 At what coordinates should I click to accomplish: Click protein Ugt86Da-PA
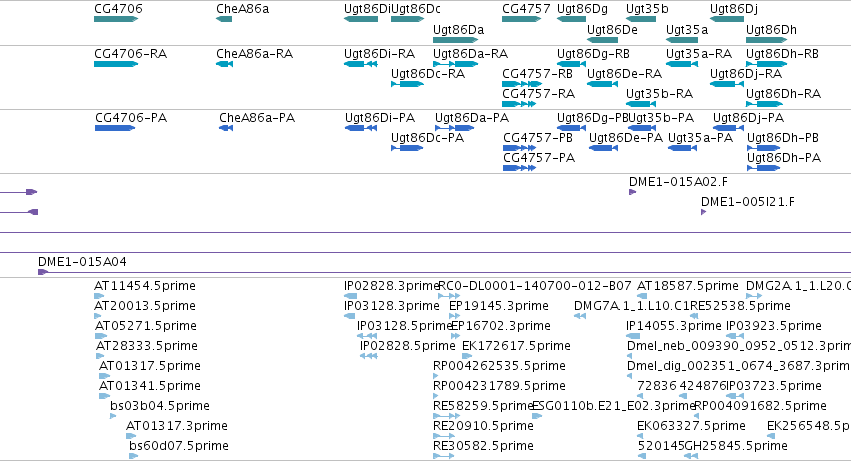pos(455,128)
